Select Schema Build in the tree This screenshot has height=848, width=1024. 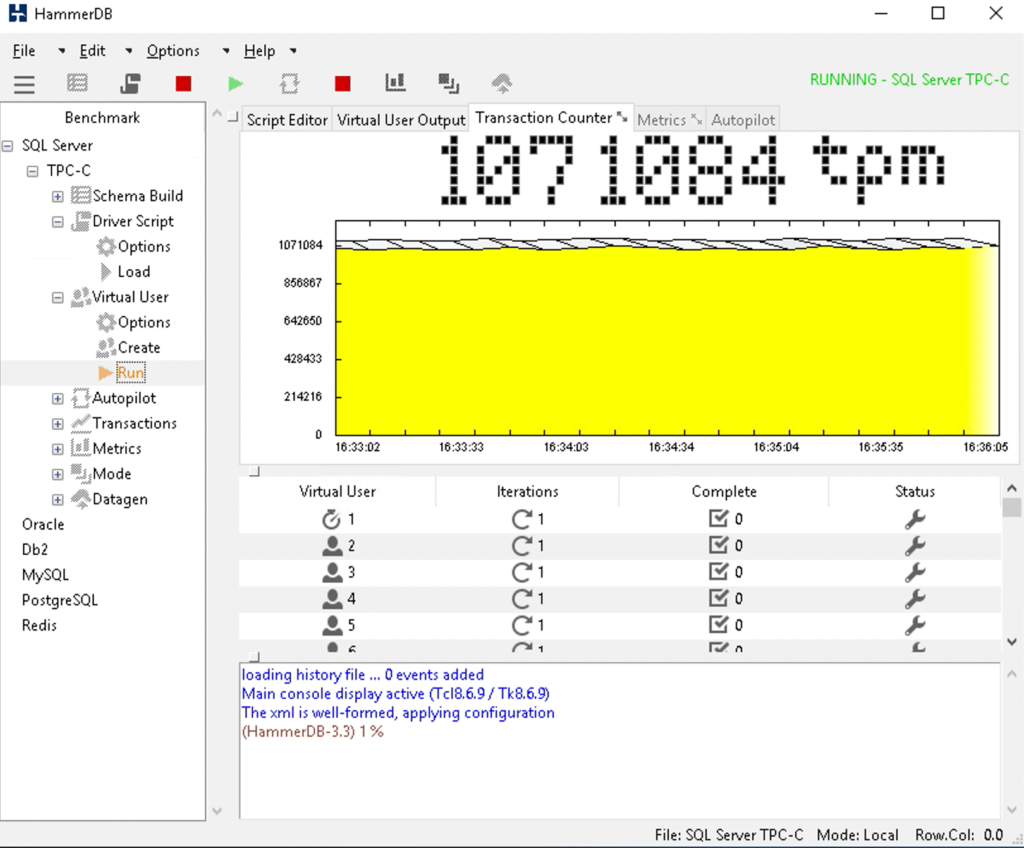(x=138, y=196)
